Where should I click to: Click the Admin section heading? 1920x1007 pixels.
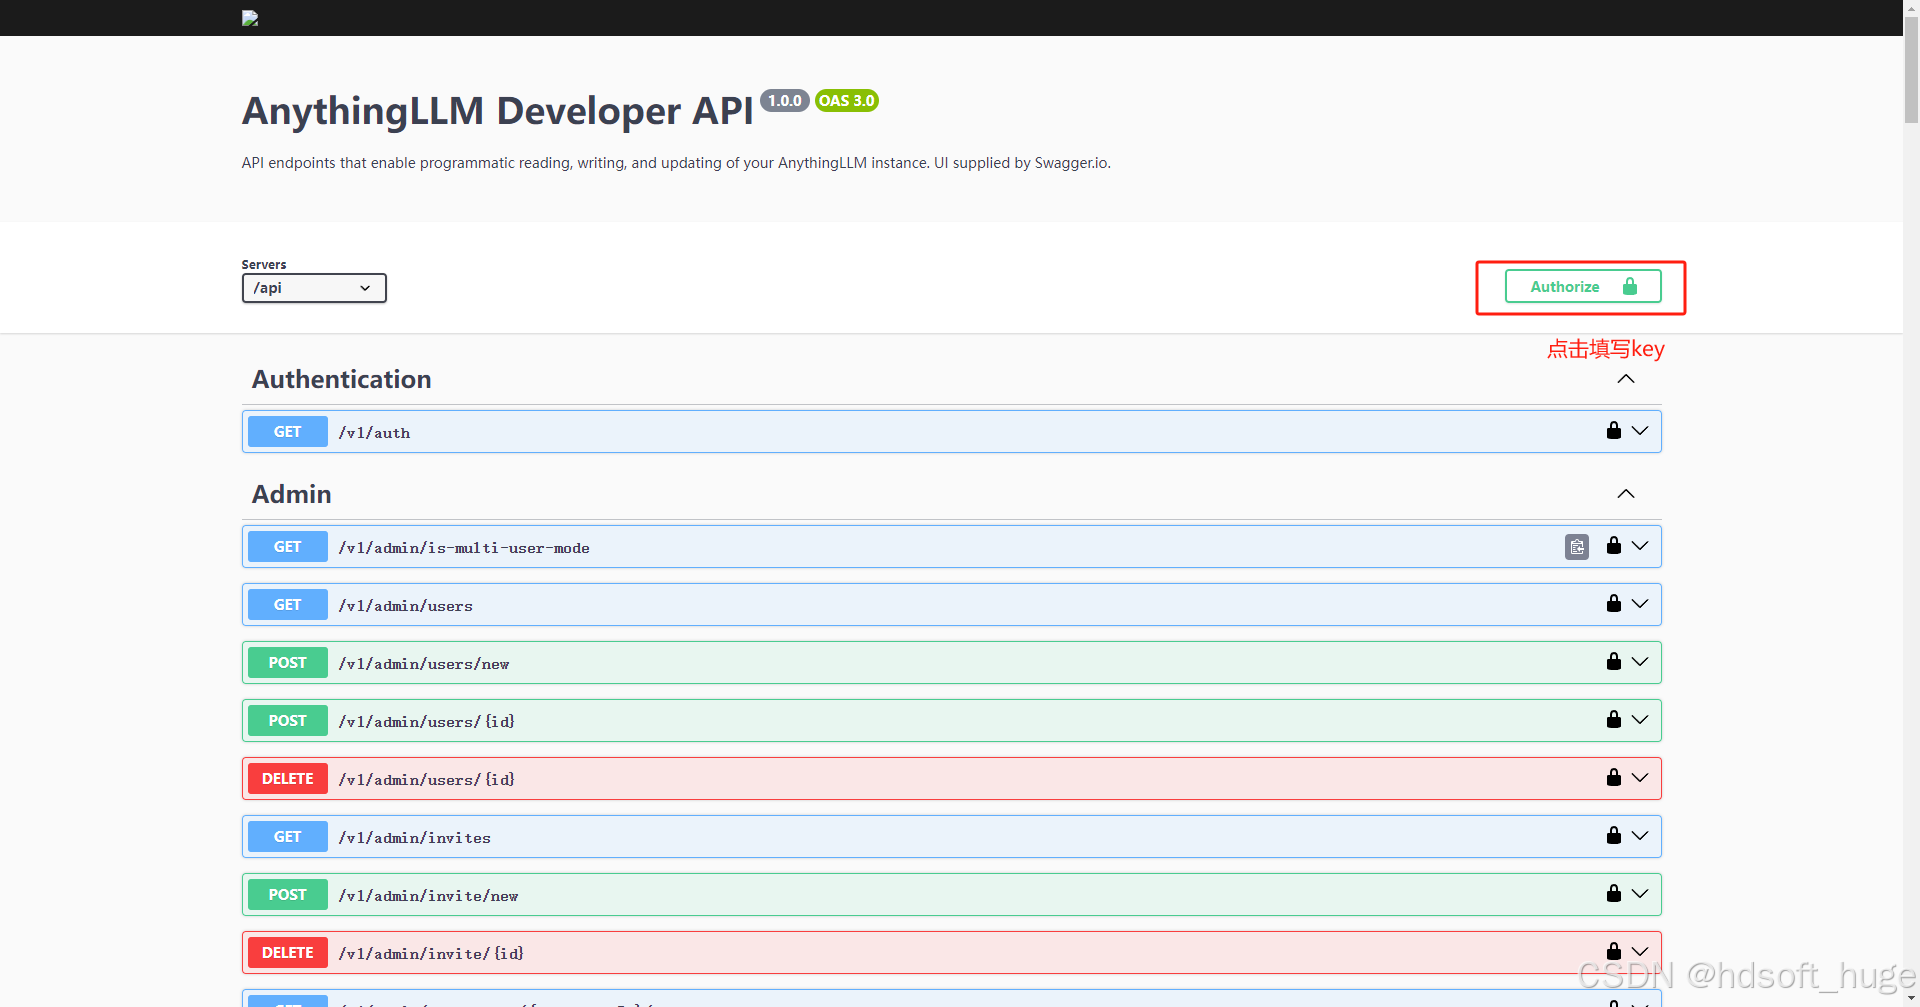292,494
